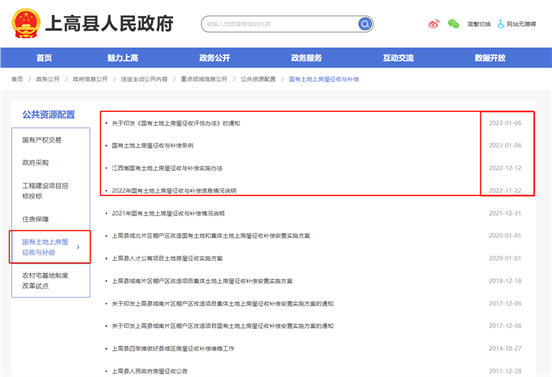
Task: Open 关于印发上高县城南片区…国有土地 notice article
Action: pos(222,326)
